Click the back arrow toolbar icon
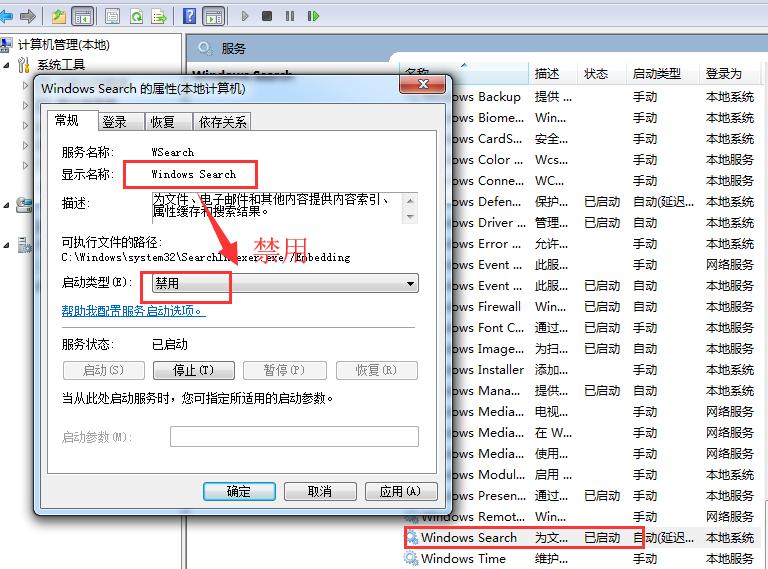The image size is (768, 569). (x=6, y=17)
